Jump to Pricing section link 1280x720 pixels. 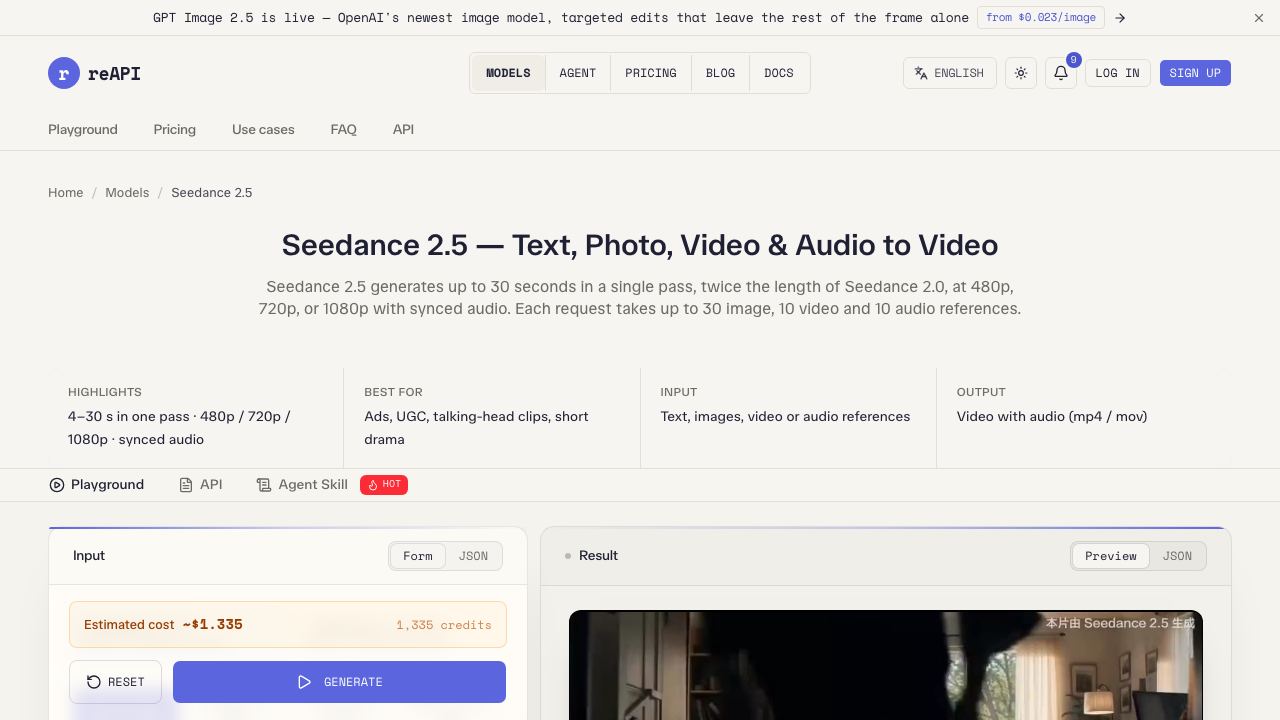pyautogui.click(x=175, y=129)
